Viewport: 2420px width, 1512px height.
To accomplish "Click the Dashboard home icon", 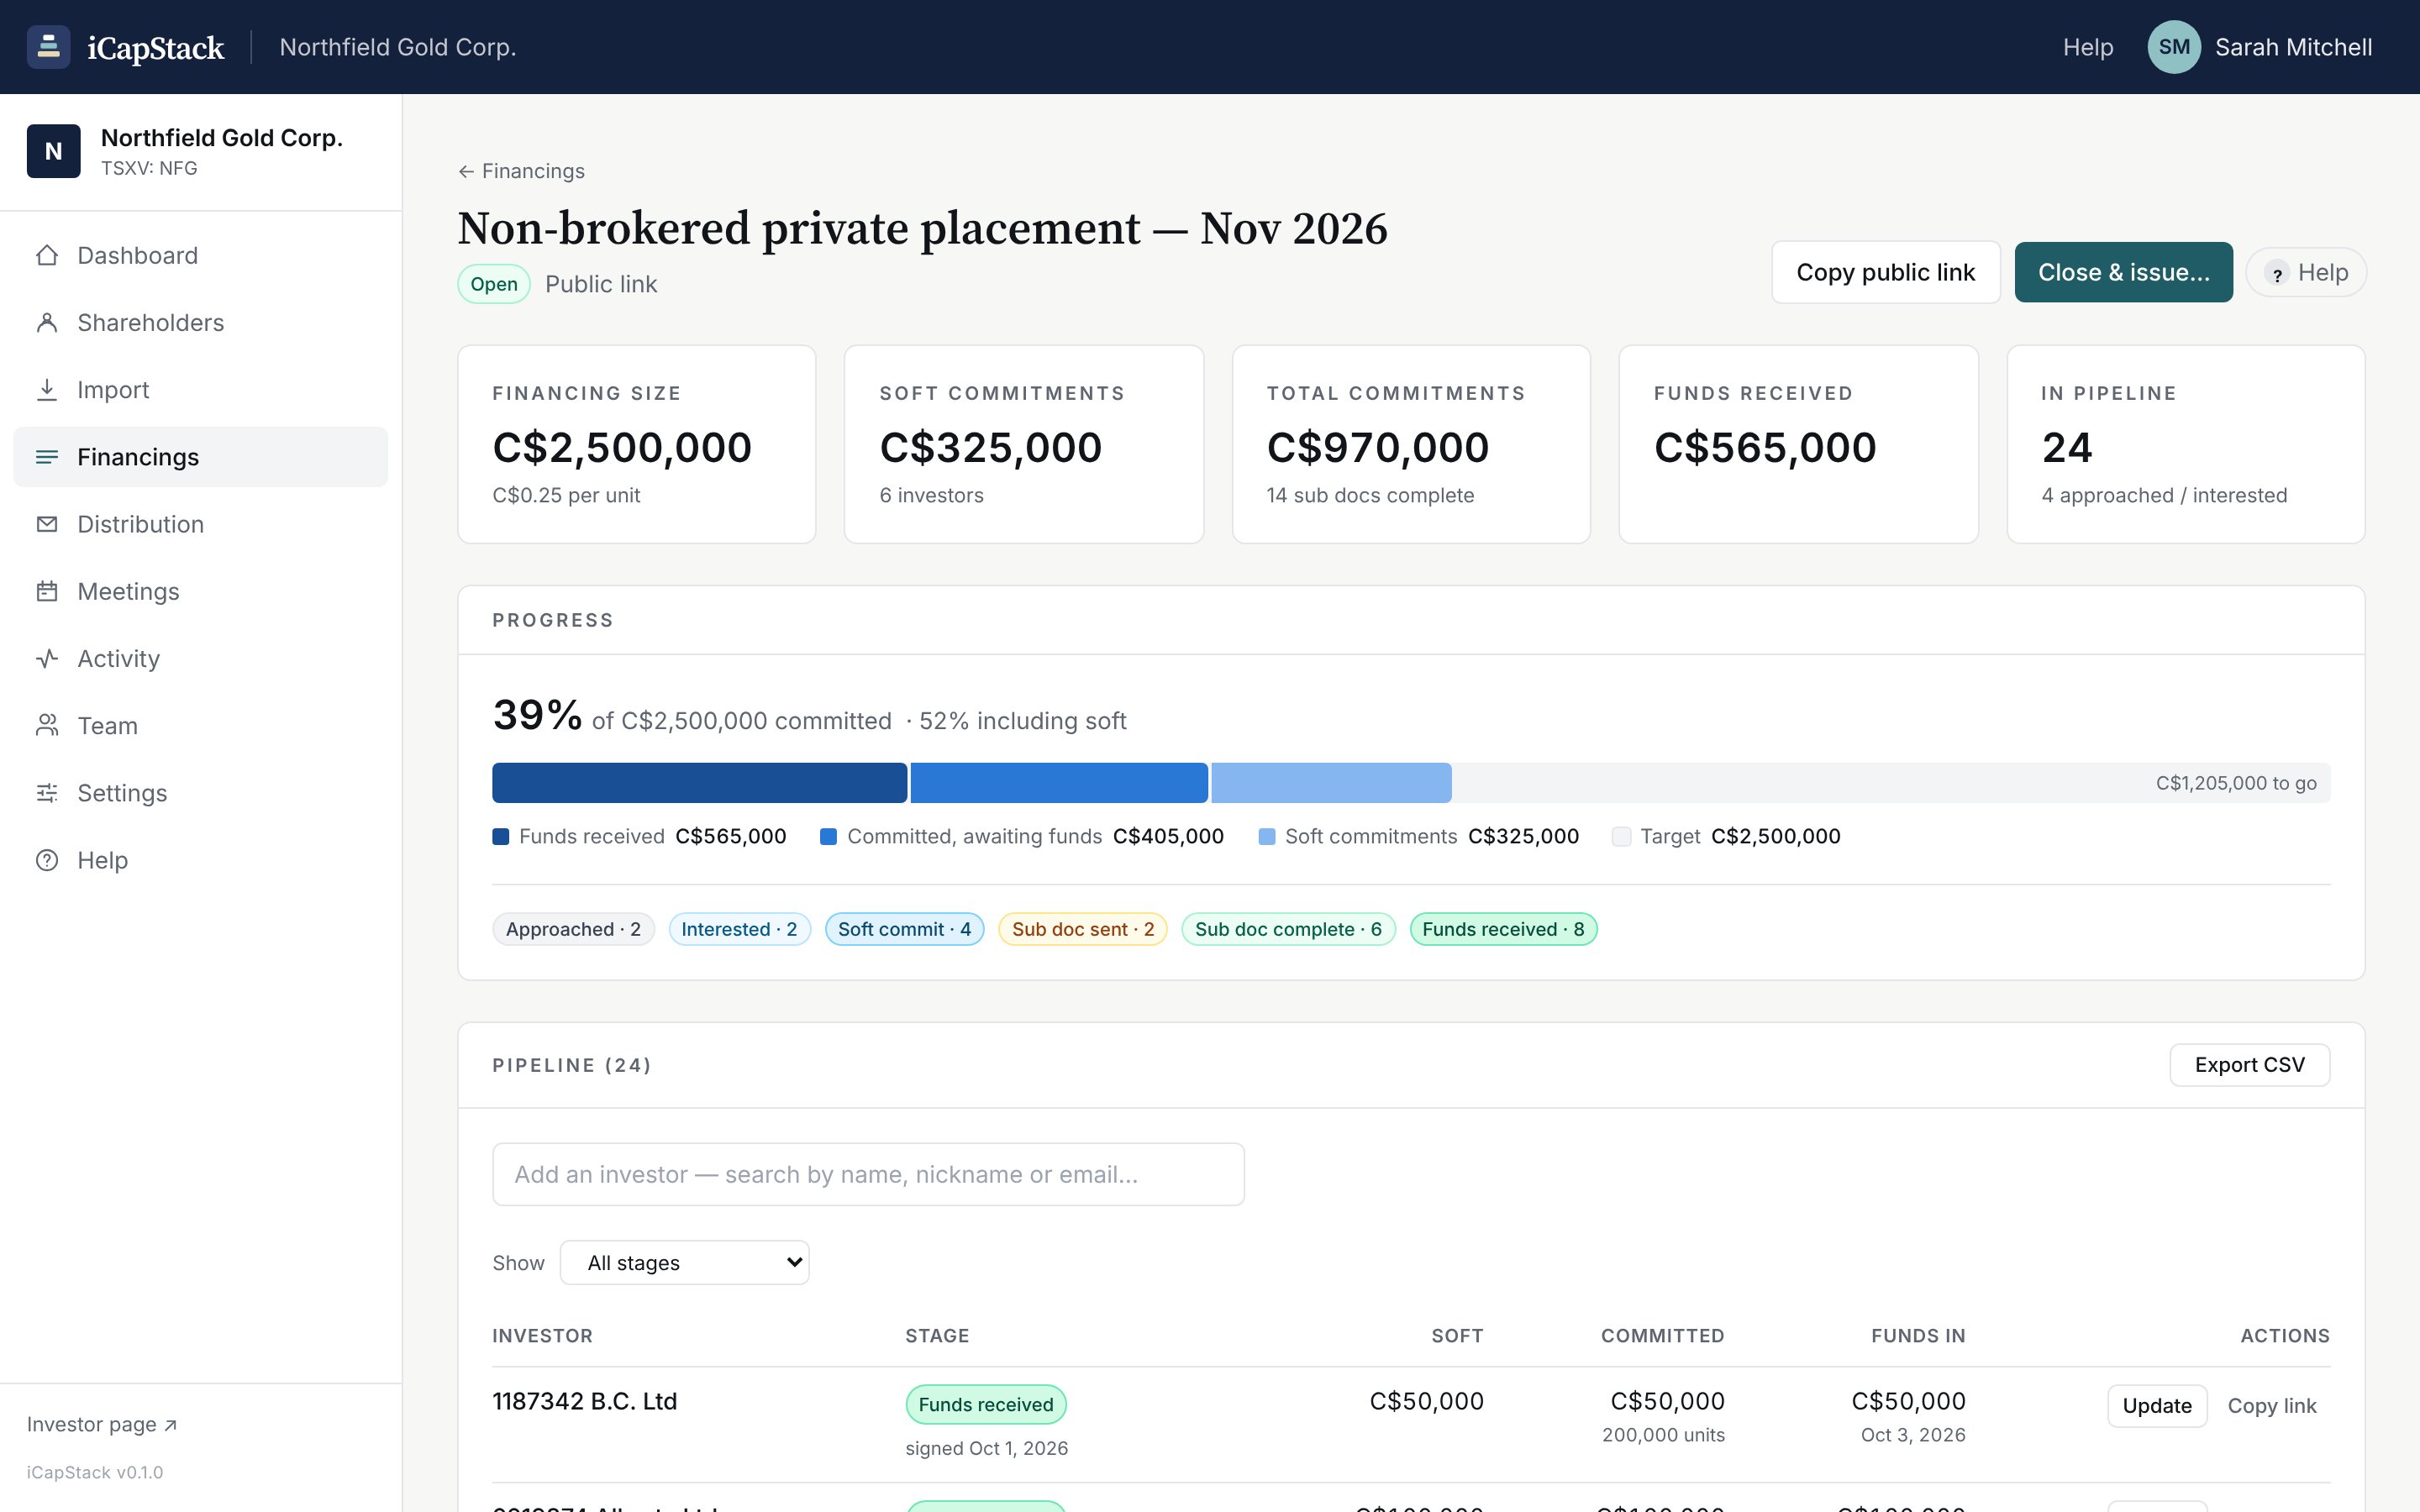I will click(47, 255).
